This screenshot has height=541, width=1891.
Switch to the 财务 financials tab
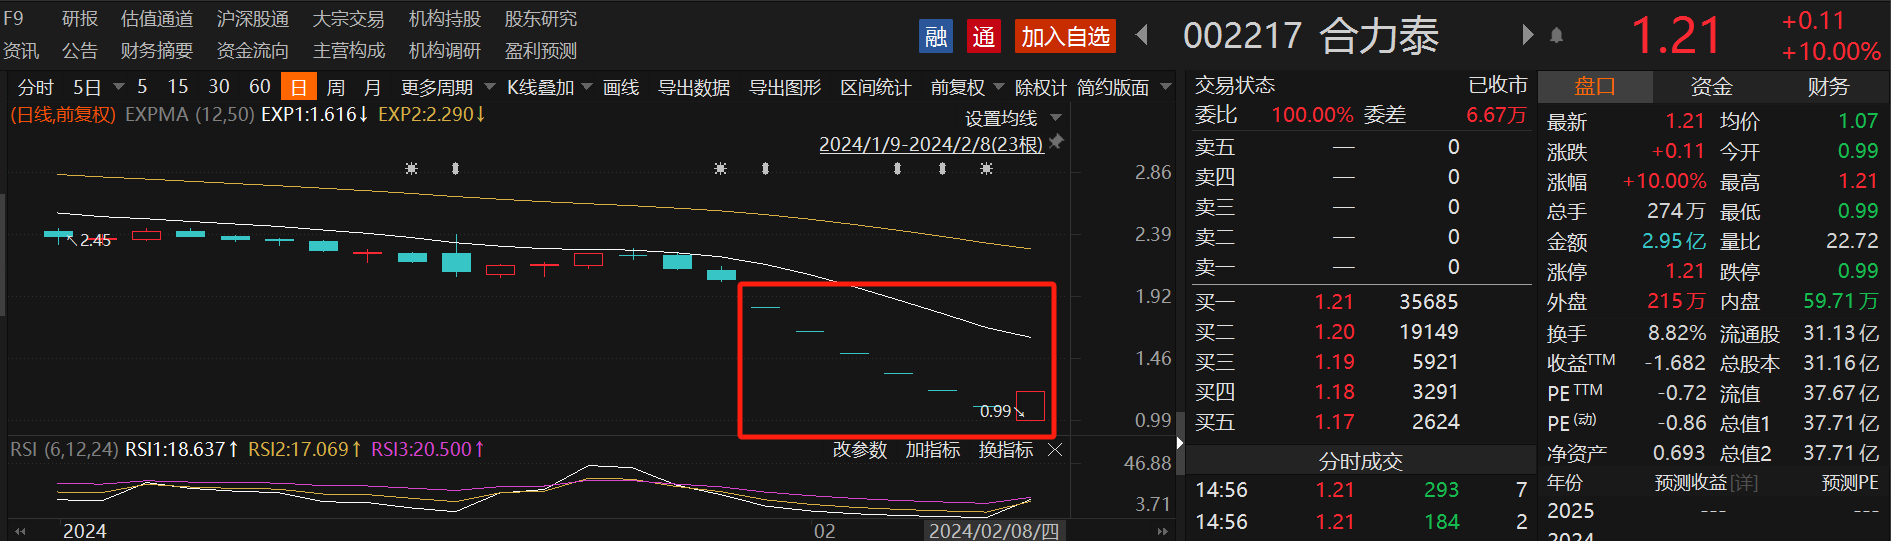1829,87
